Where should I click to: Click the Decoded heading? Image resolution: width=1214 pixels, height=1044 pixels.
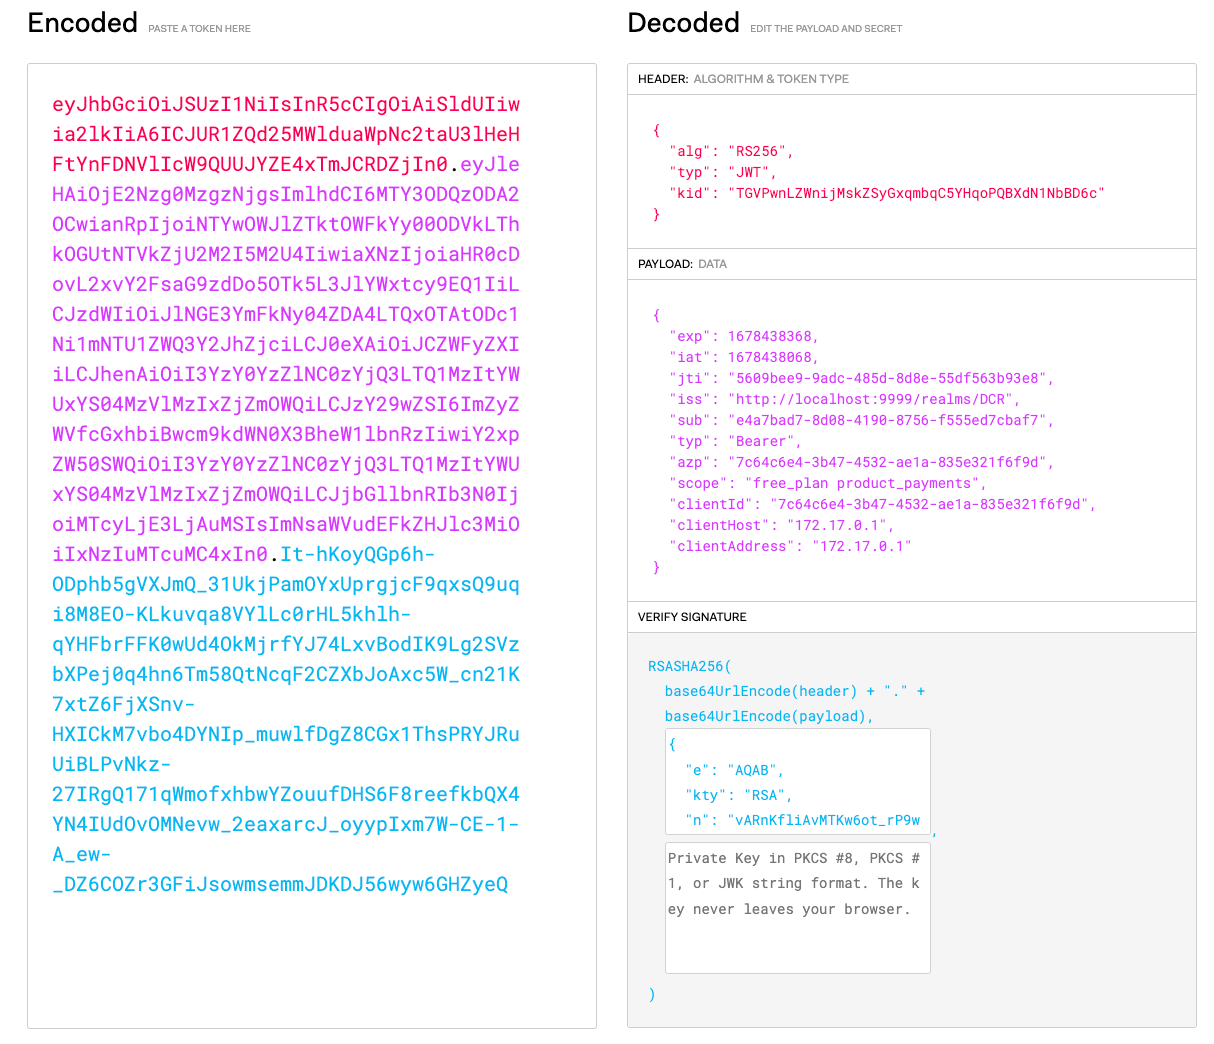(x=684, y=23)
